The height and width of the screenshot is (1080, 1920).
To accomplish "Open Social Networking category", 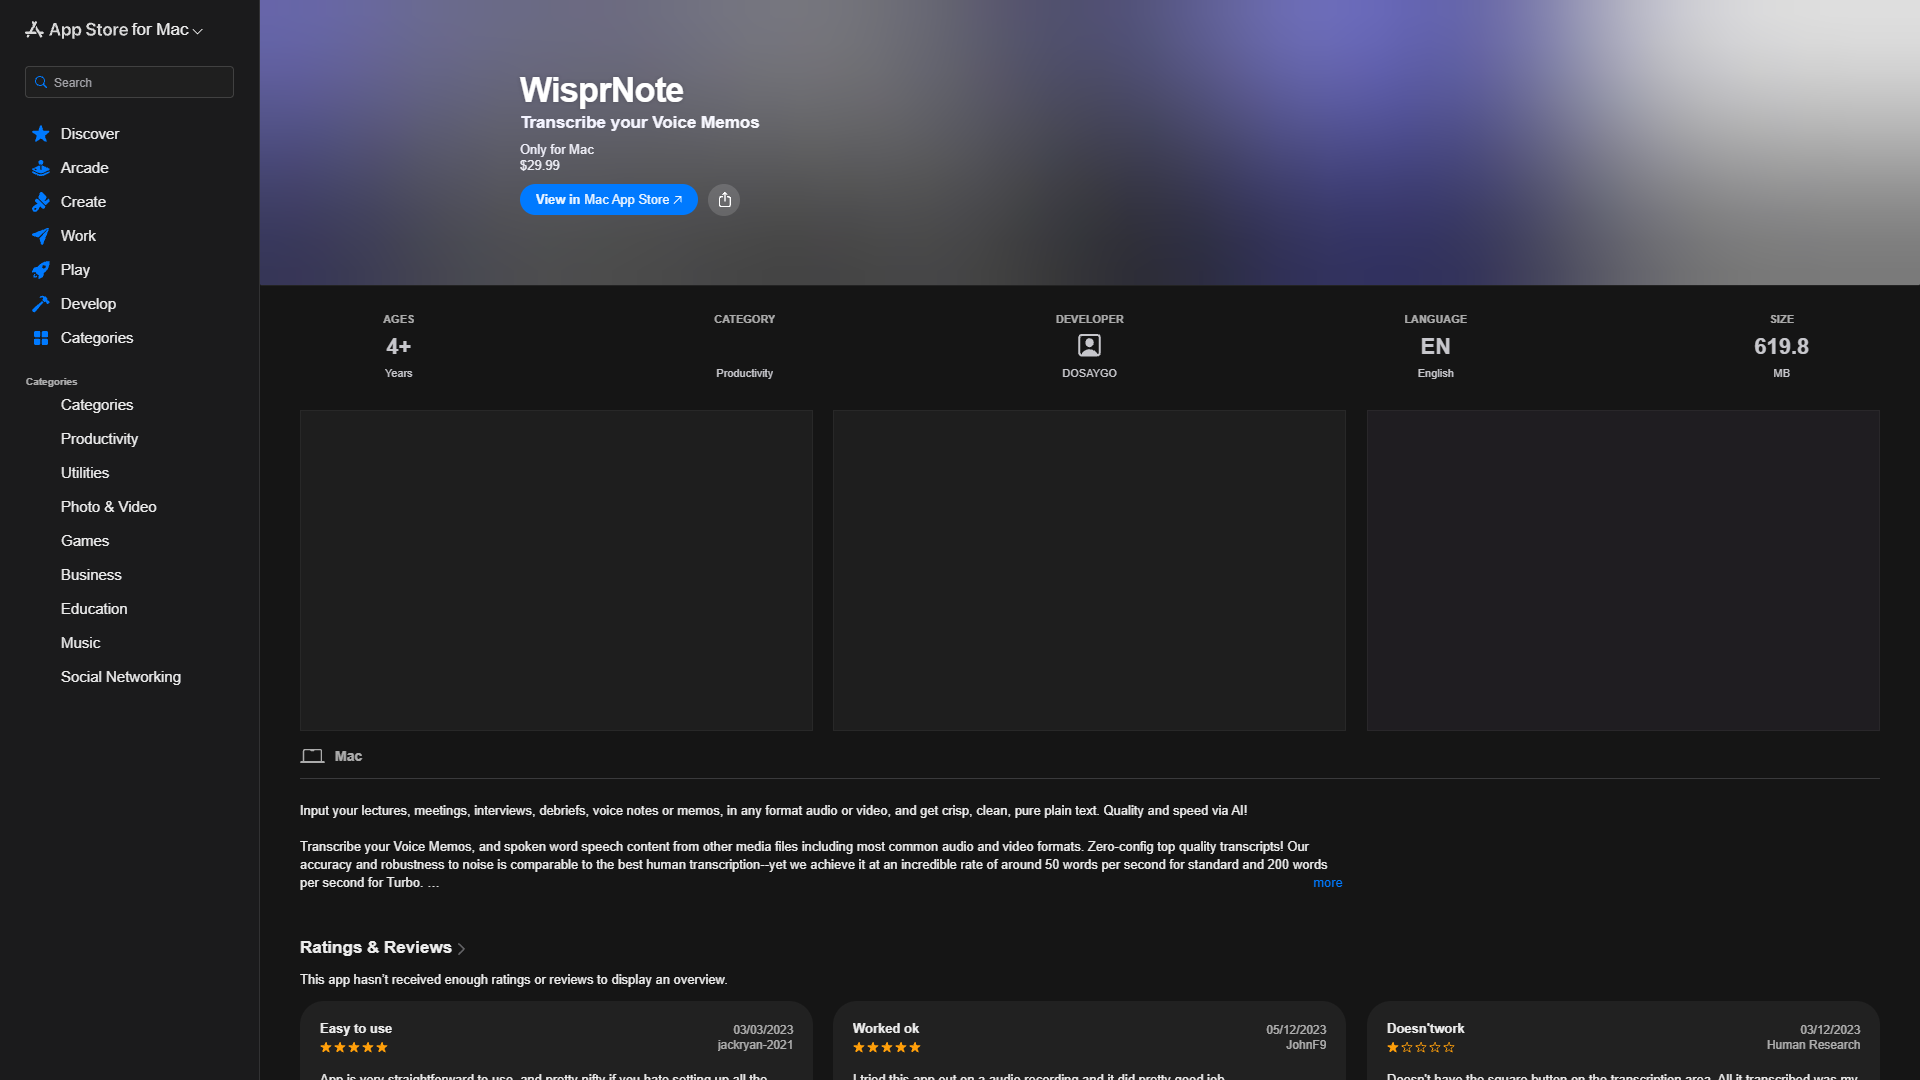I will pyautogui.click(x=120, y=677).
